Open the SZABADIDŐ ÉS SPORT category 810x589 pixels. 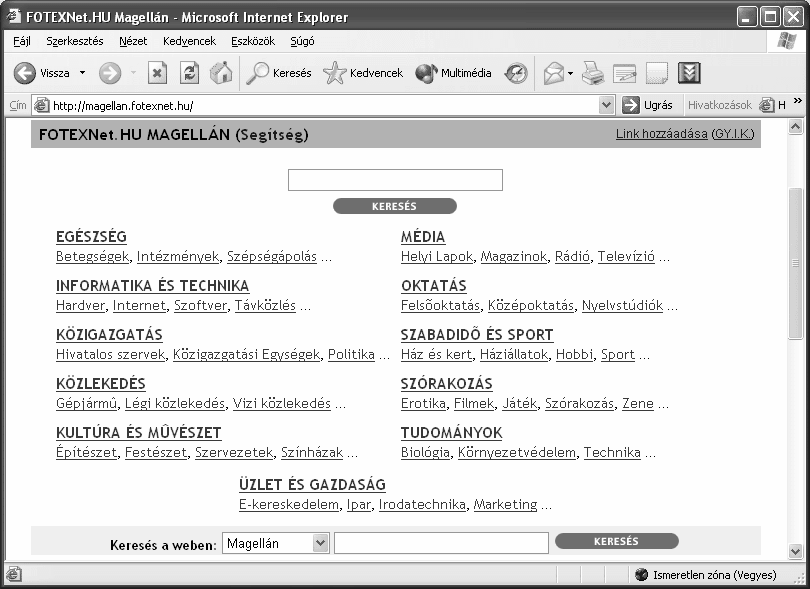[x=477, y=335]
